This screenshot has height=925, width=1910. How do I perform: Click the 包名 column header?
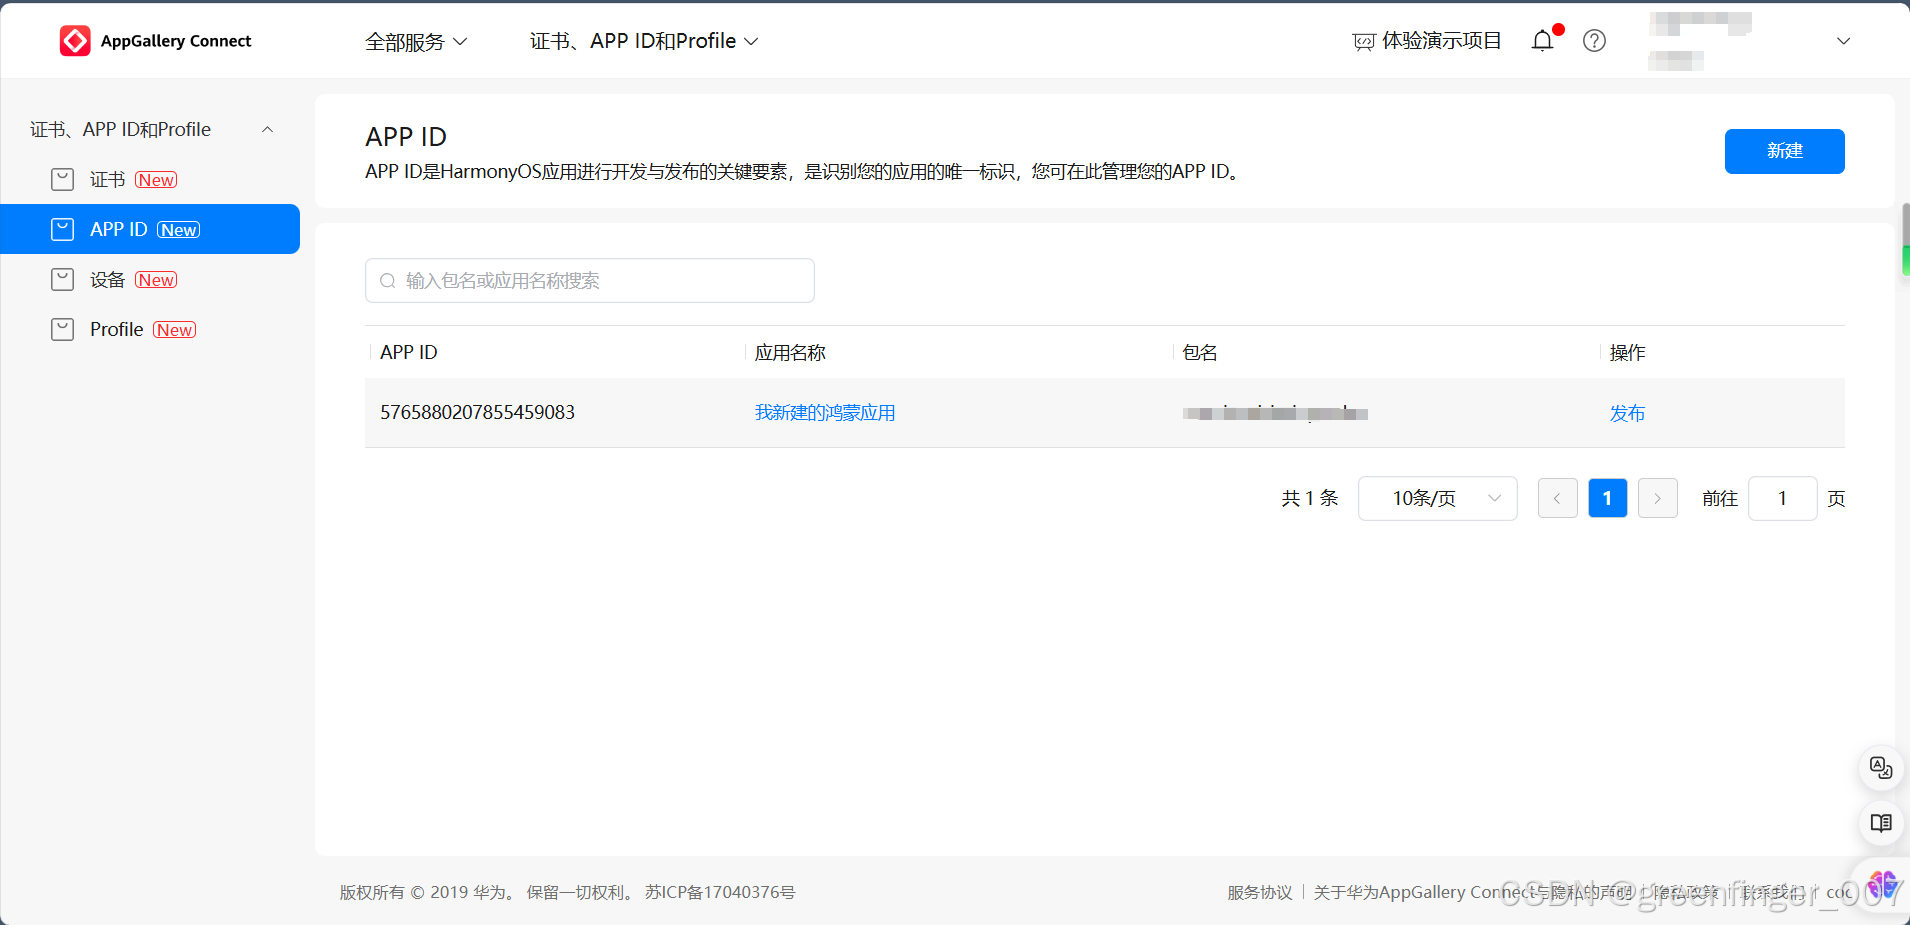[x=1200, y=352]
